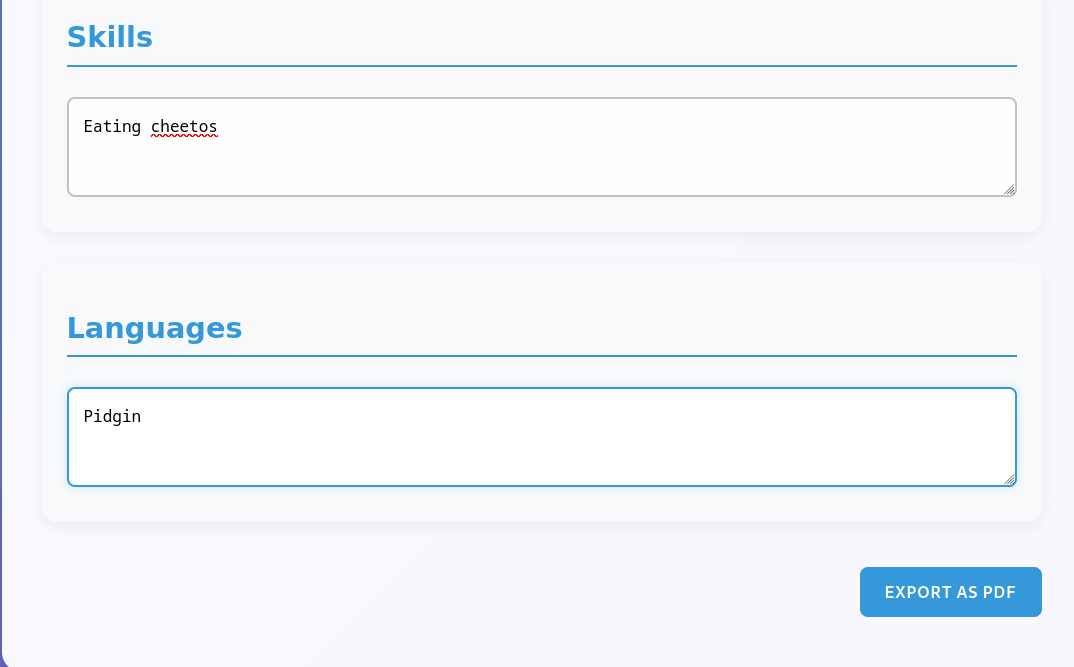
Task: Select the Skills section heading
Action: coord(110,37)
